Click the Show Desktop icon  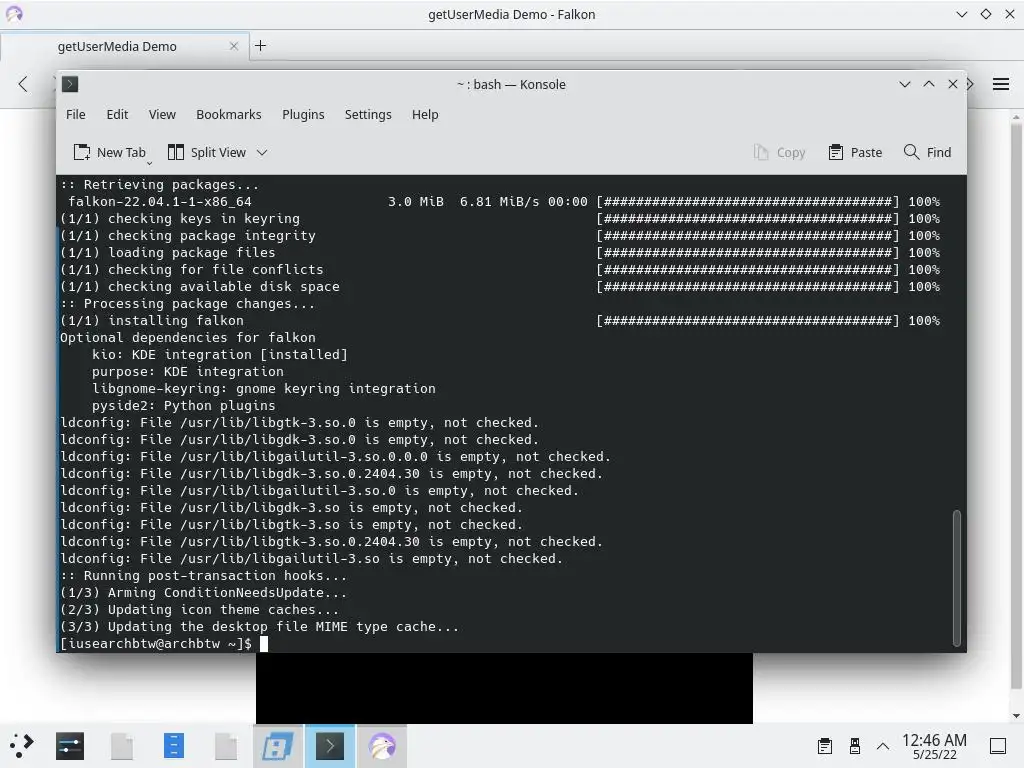pyautogui.click(x=998, y=746)
